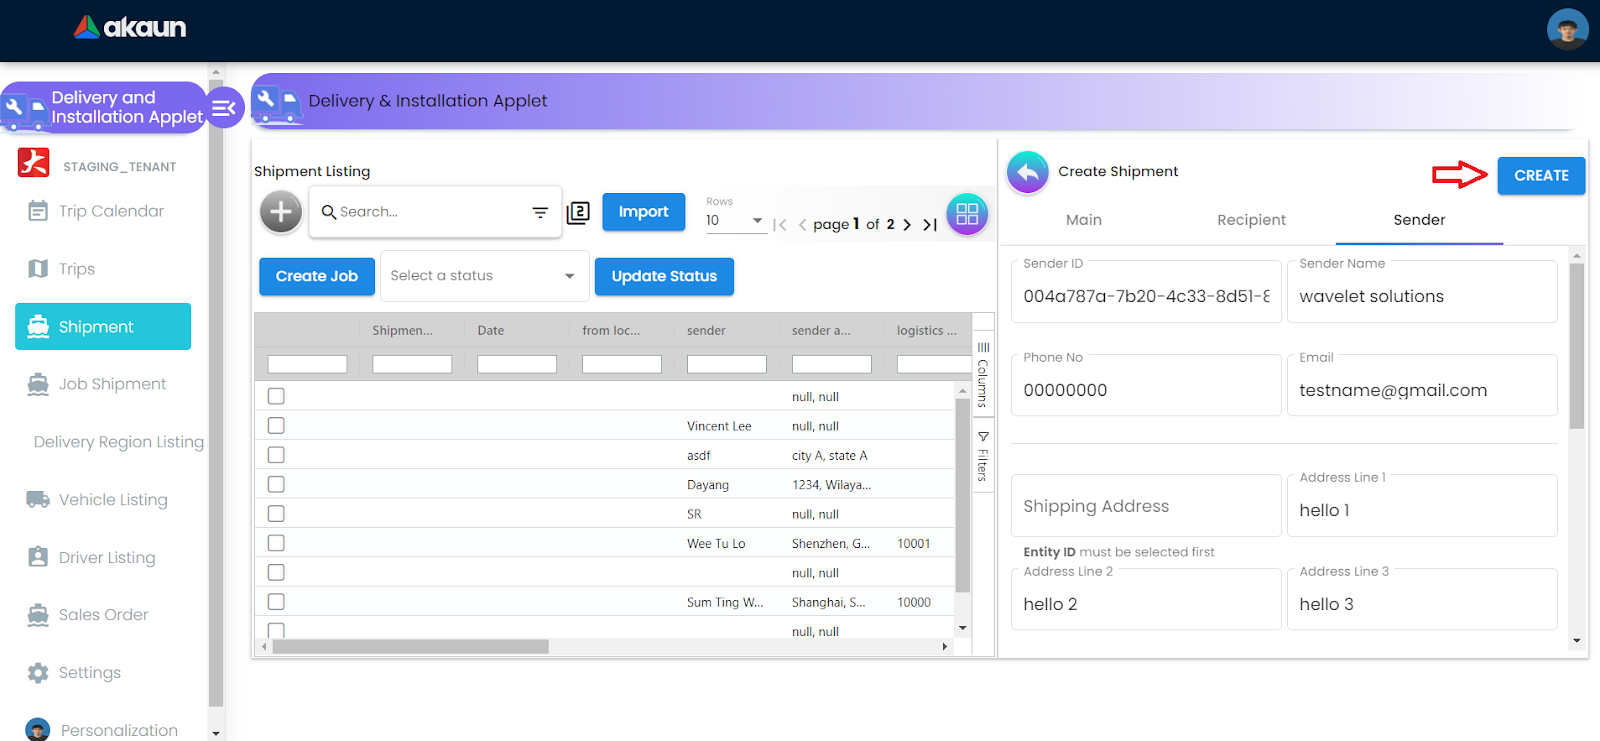This screenshot has width=1600, height=741.
Task: Tick the checkbox for asdf row
Action: 276,455
